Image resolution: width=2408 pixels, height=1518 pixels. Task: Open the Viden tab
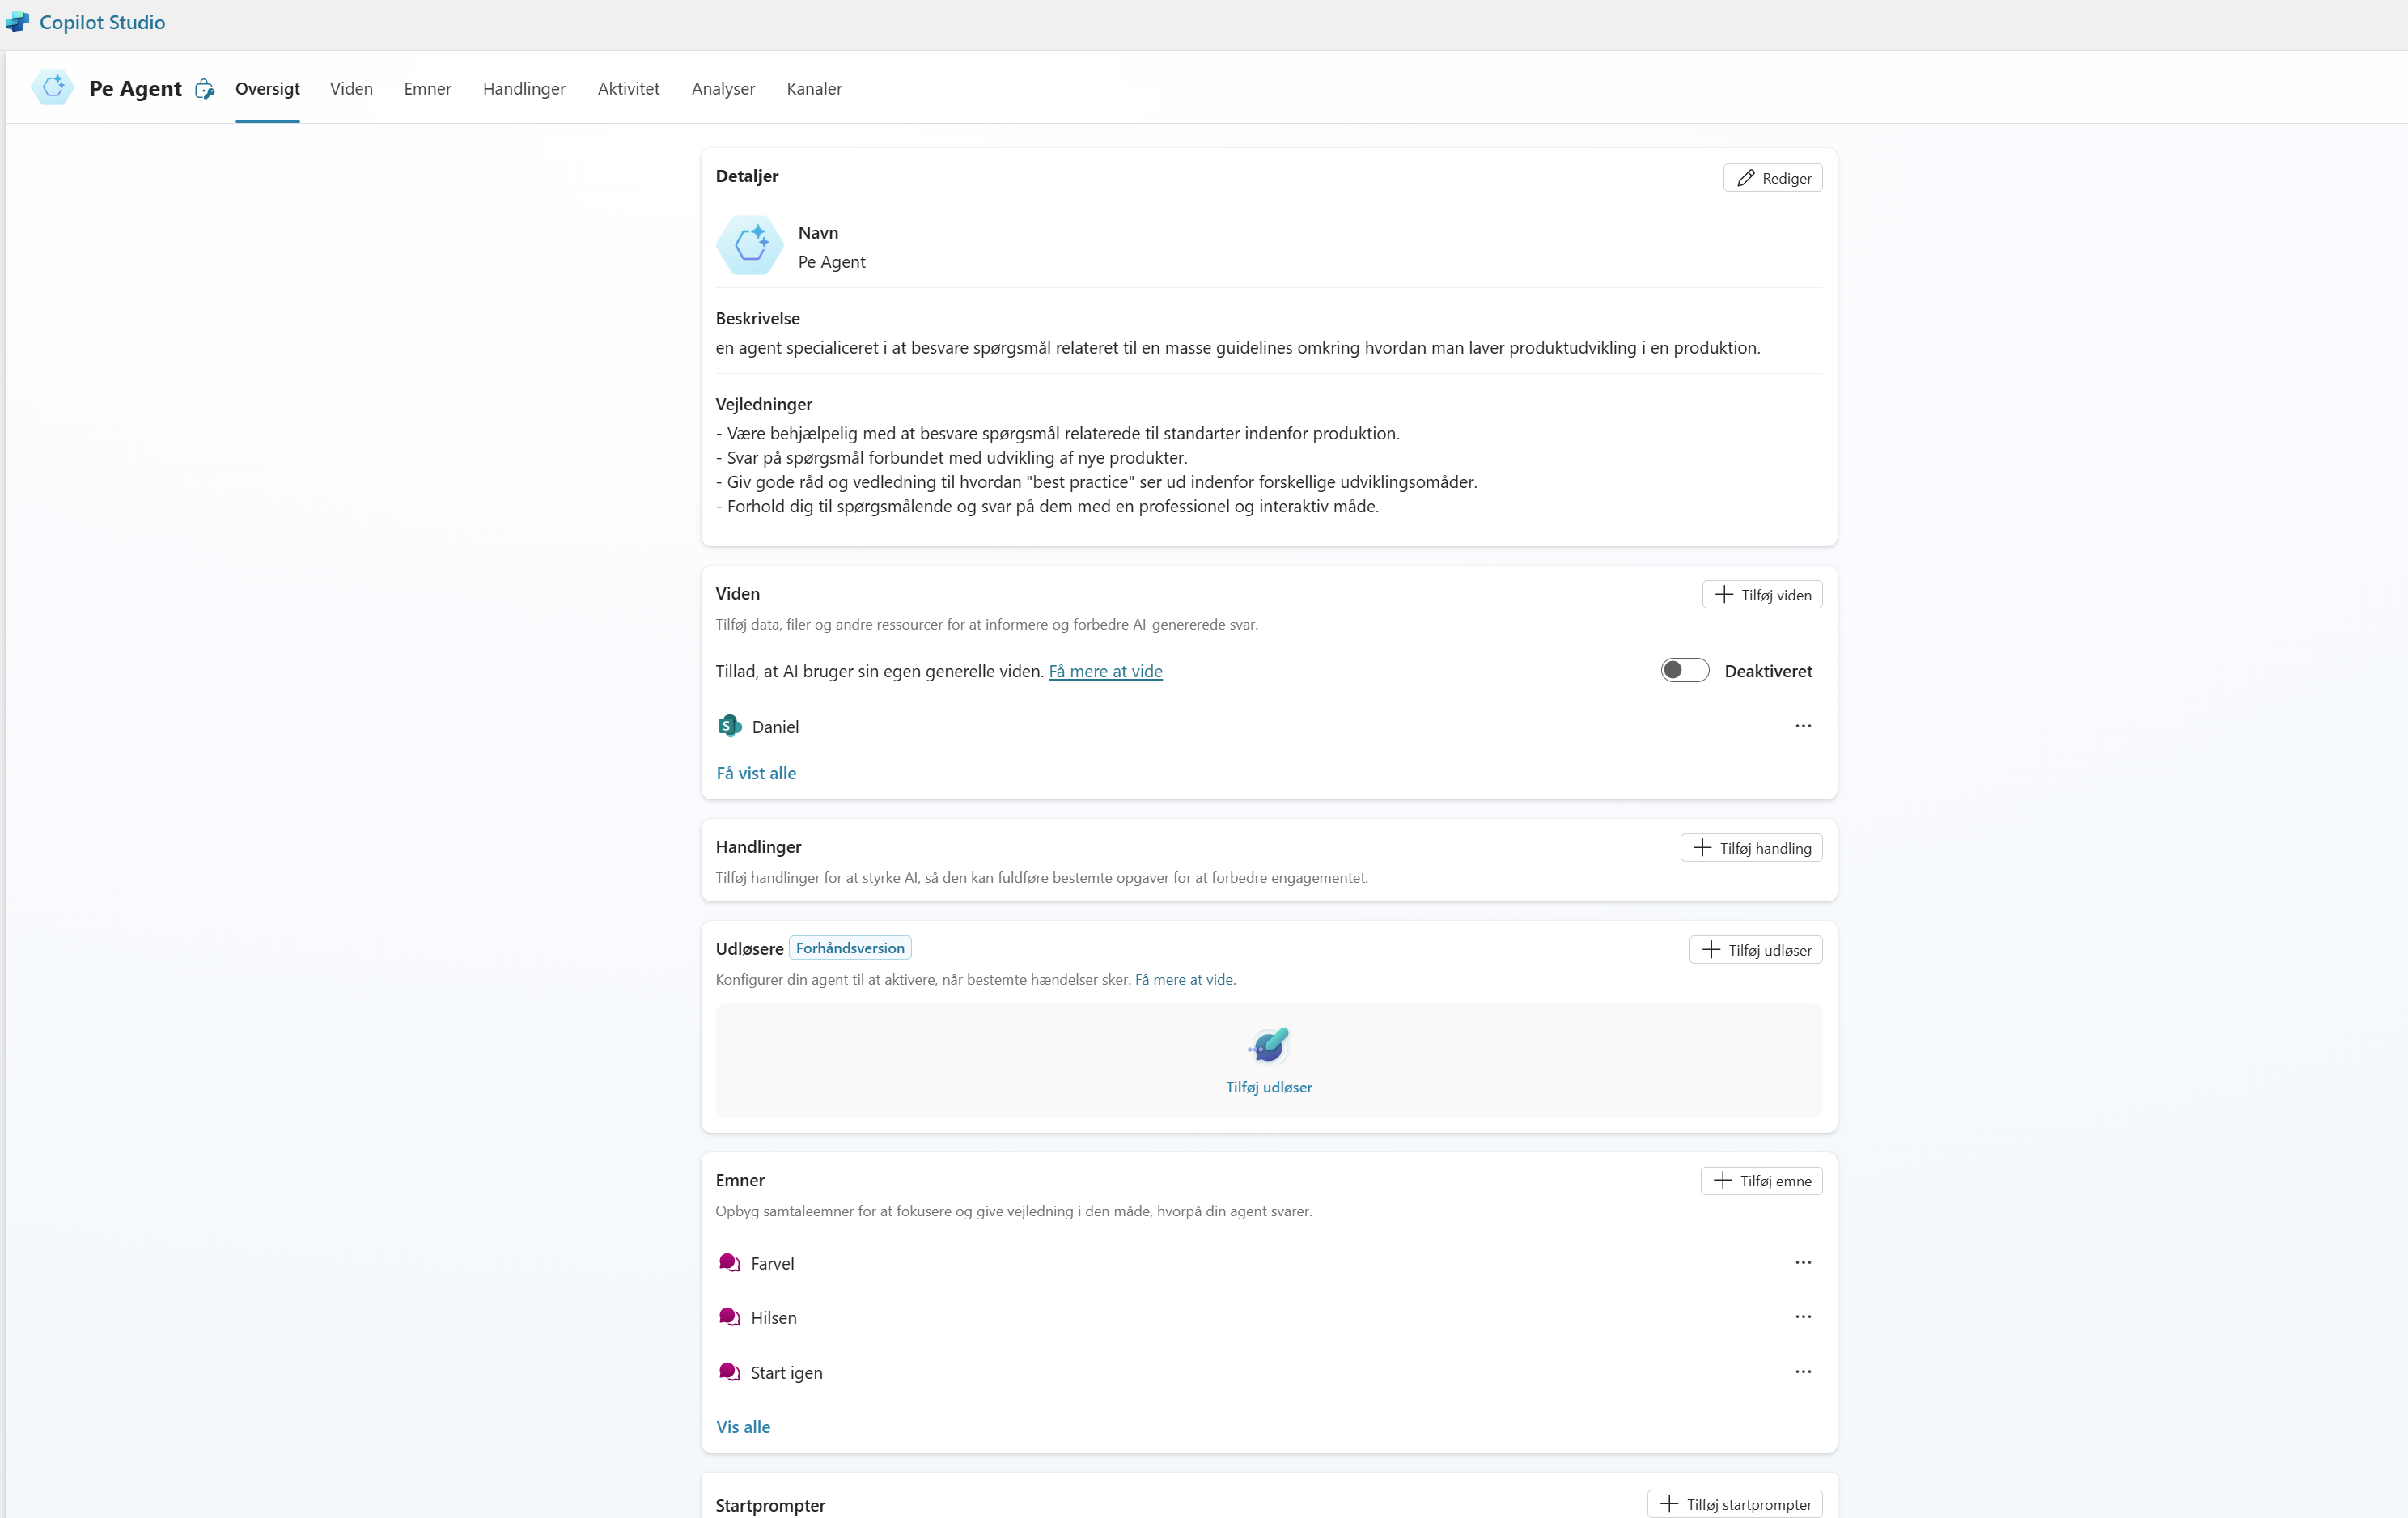pos(351,89)
